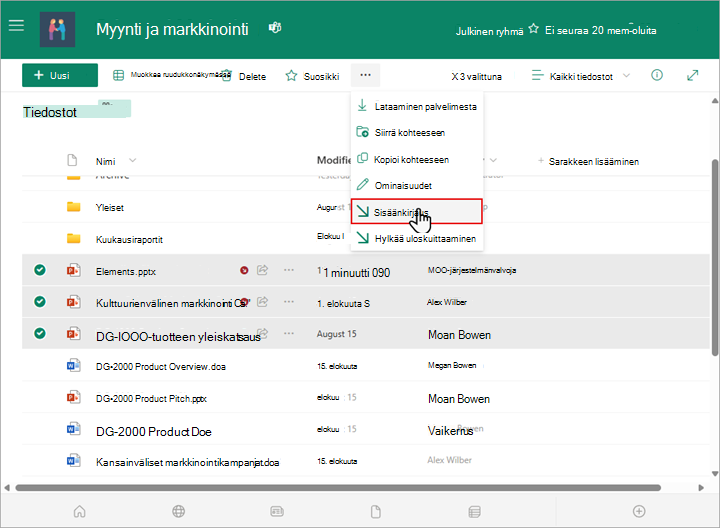Open the hamburger navigation menu

click(x=16, y=25)
